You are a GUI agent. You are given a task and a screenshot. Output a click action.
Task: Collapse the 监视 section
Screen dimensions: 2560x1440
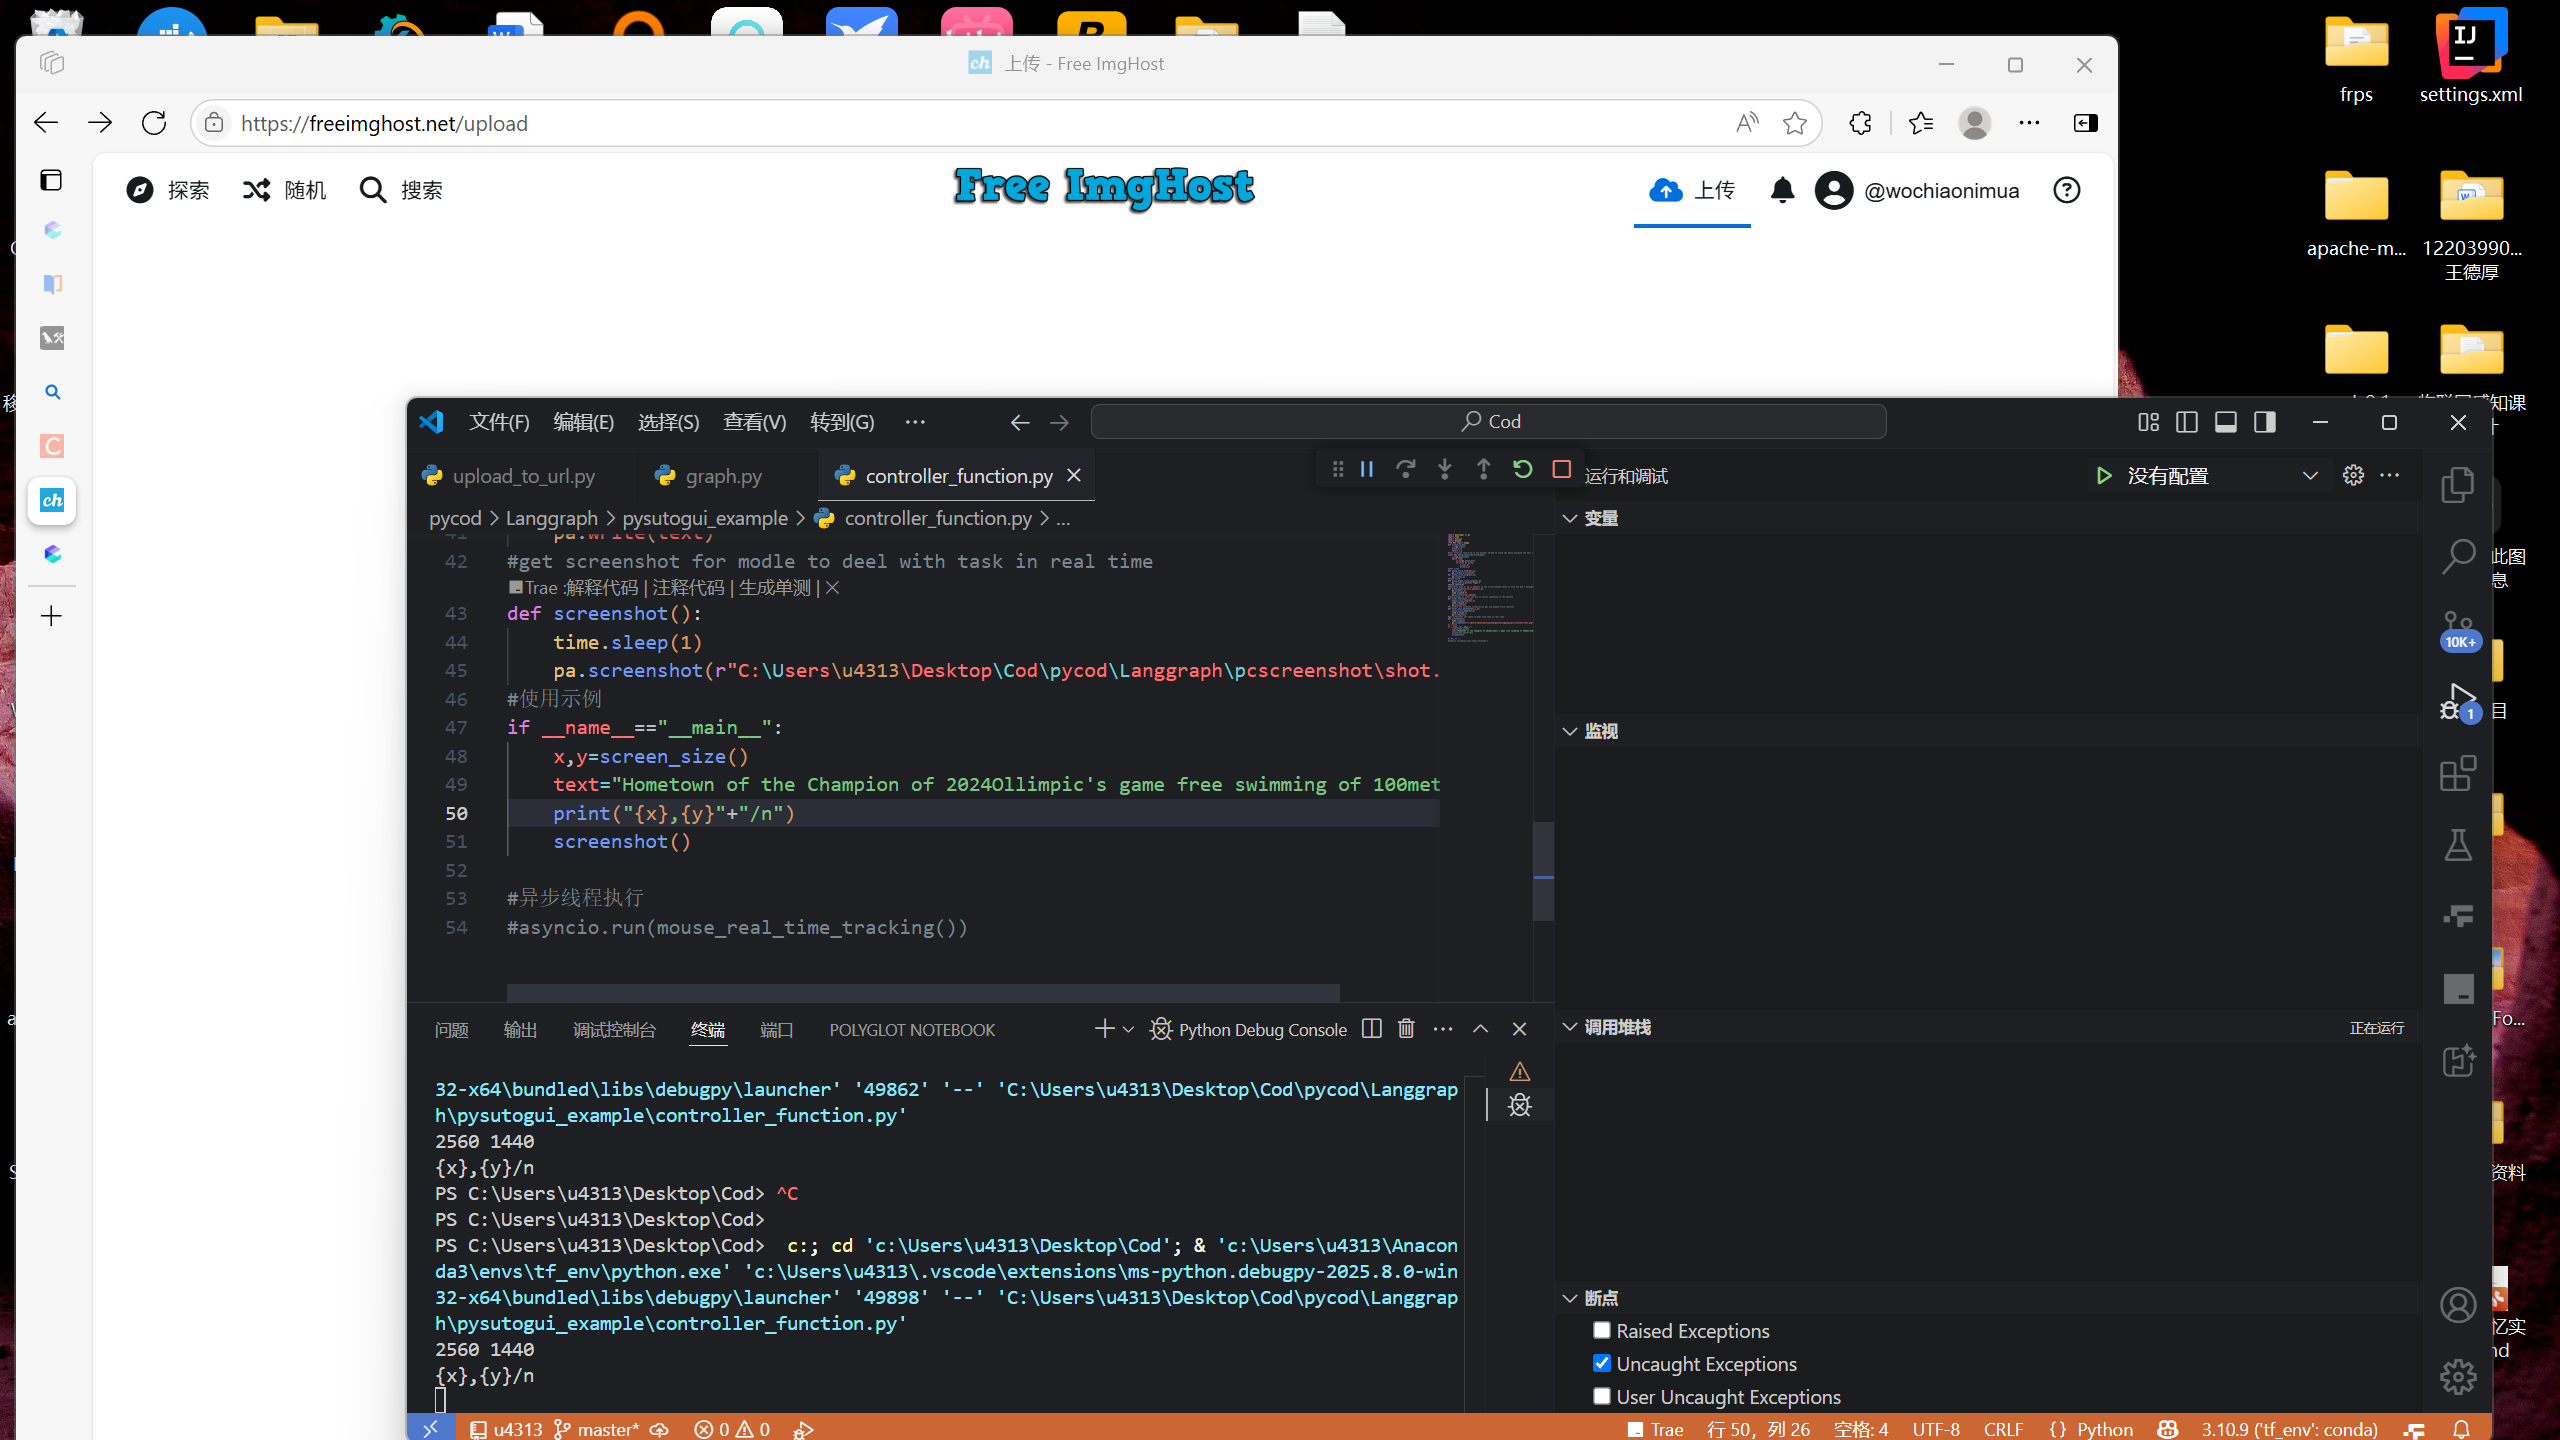tap(1570, 731)
